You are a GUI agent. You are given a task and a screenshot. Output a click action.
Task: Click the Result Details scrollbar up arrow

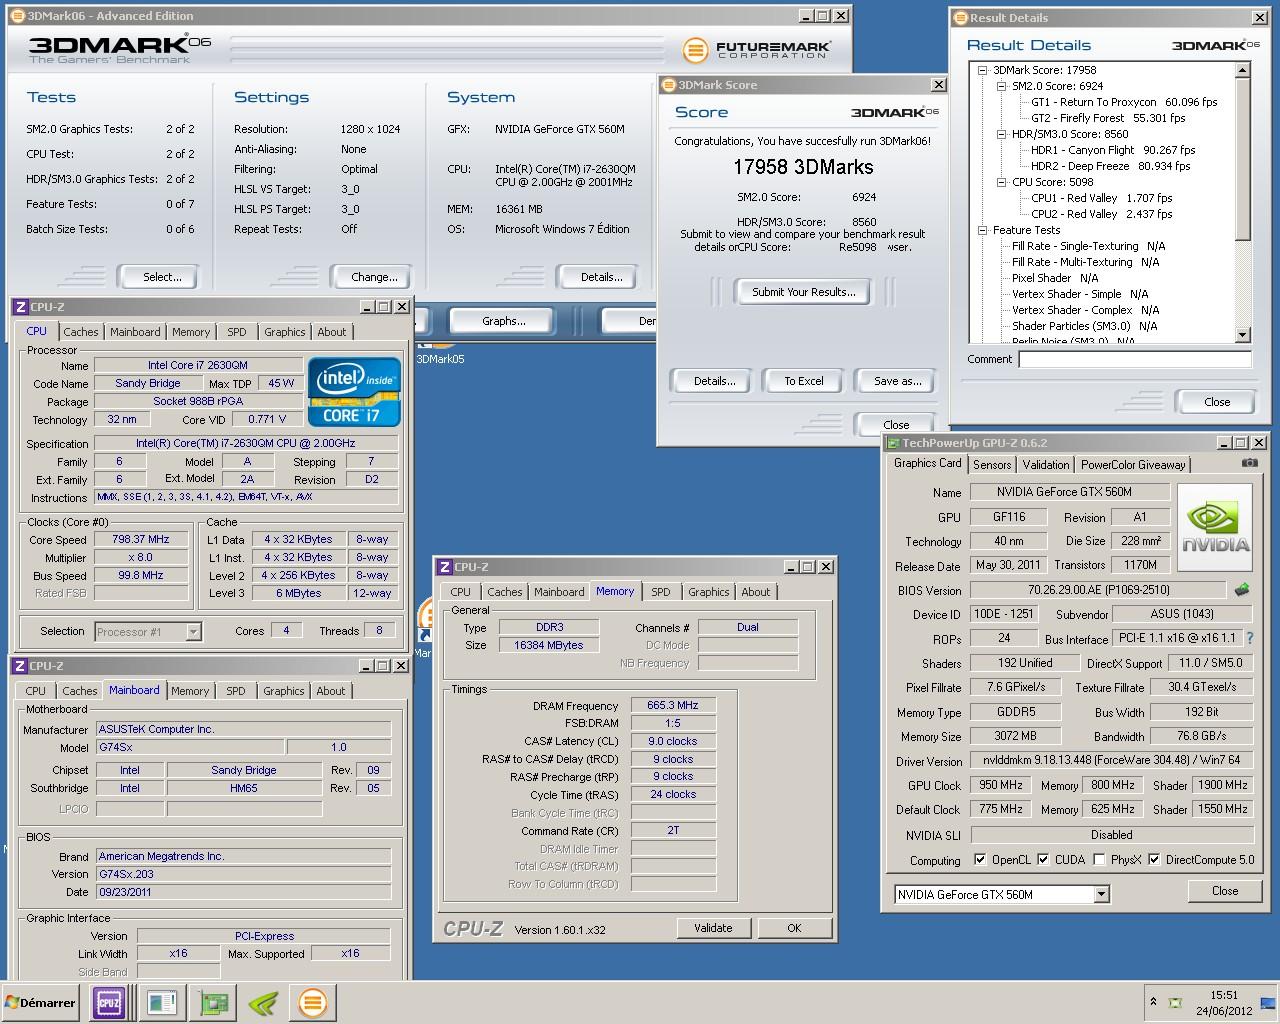click(x=1243, y=70)
